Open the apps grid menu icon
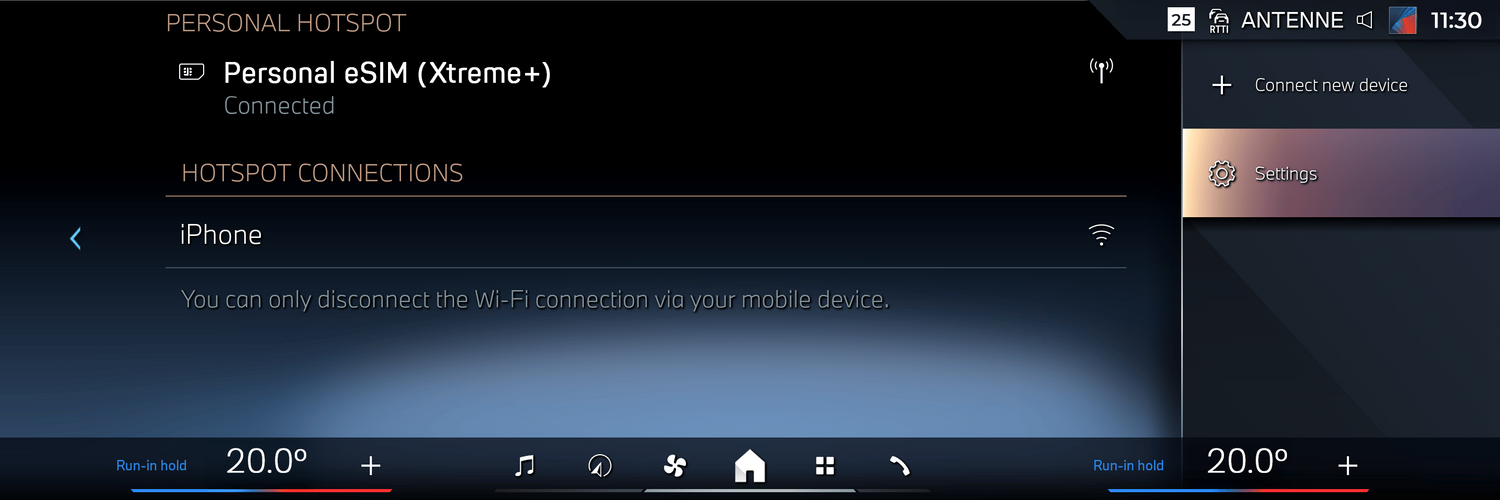1500x500 pixels. coord(825,465)
